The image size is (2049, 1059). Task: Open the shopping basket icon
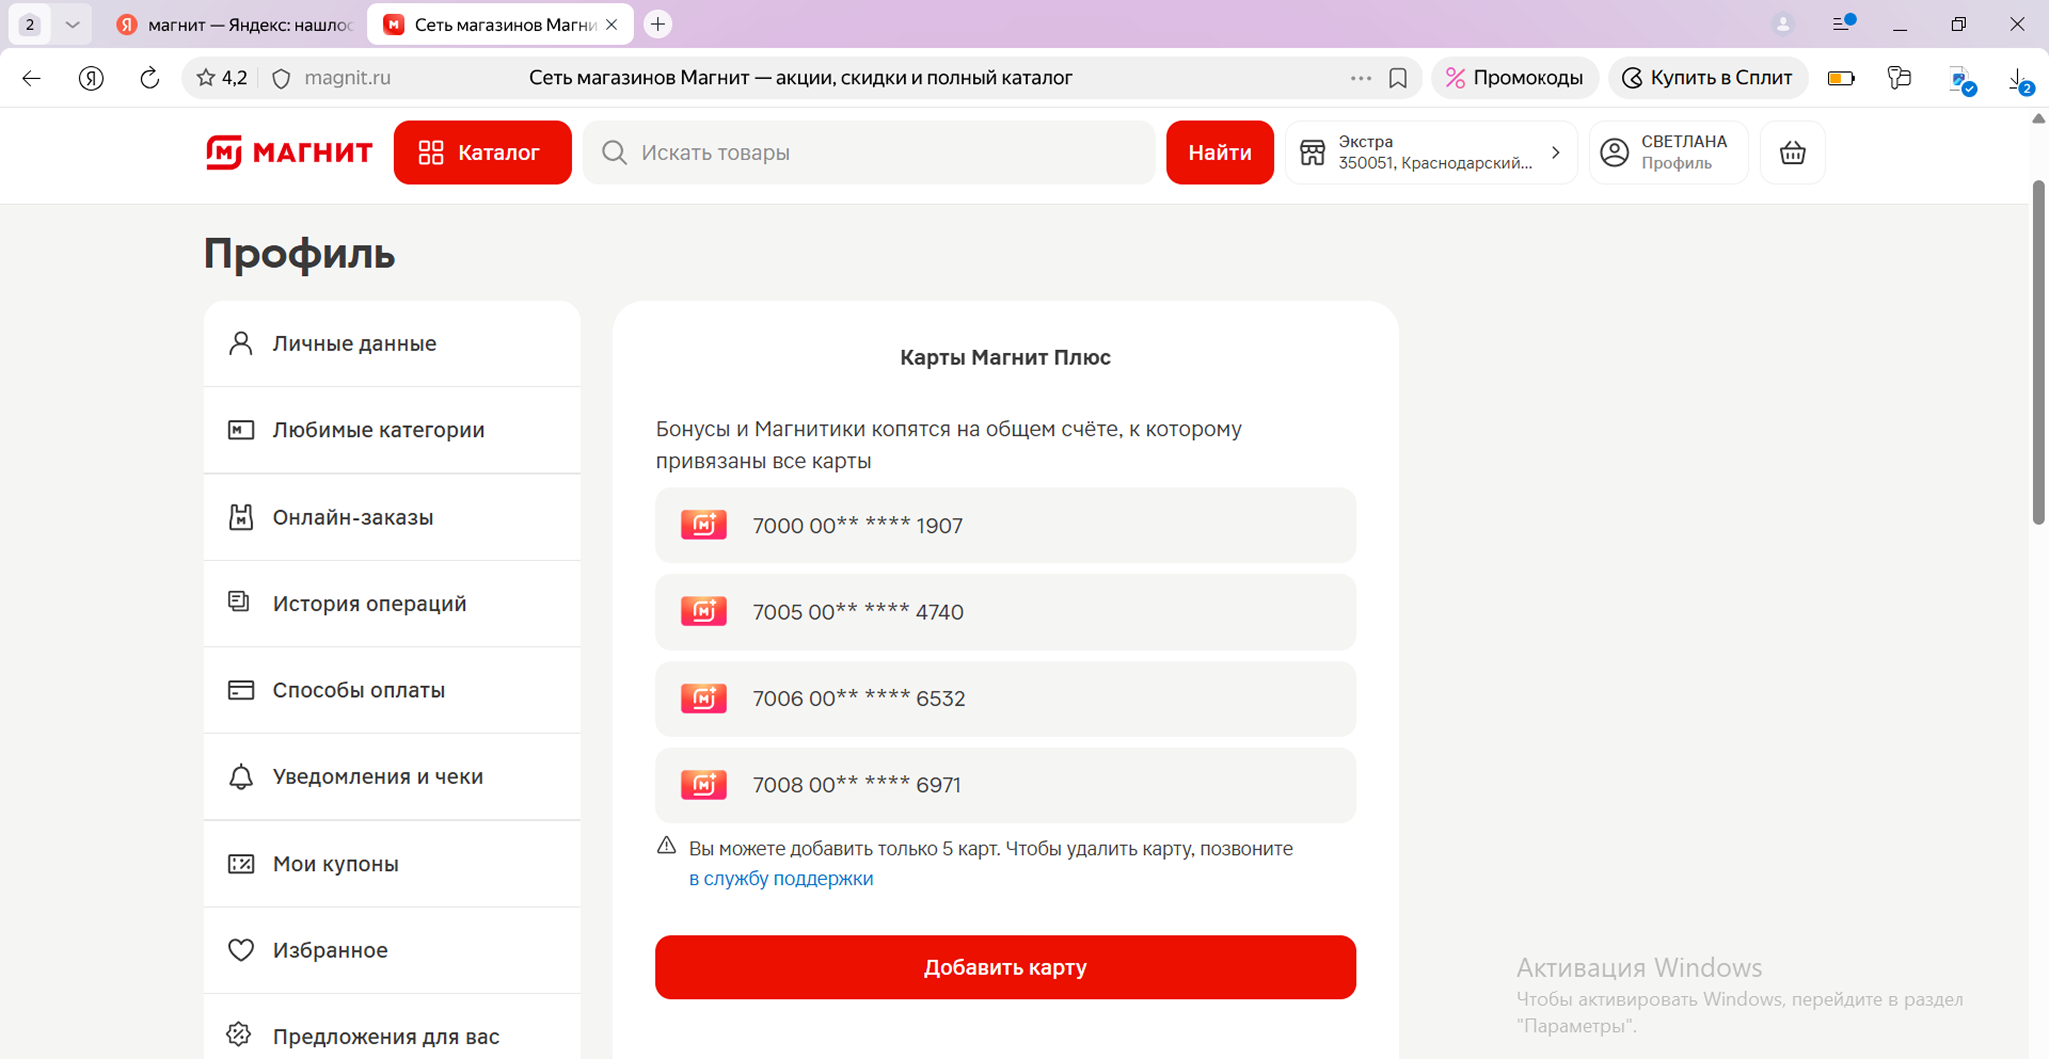(1792, 153)
